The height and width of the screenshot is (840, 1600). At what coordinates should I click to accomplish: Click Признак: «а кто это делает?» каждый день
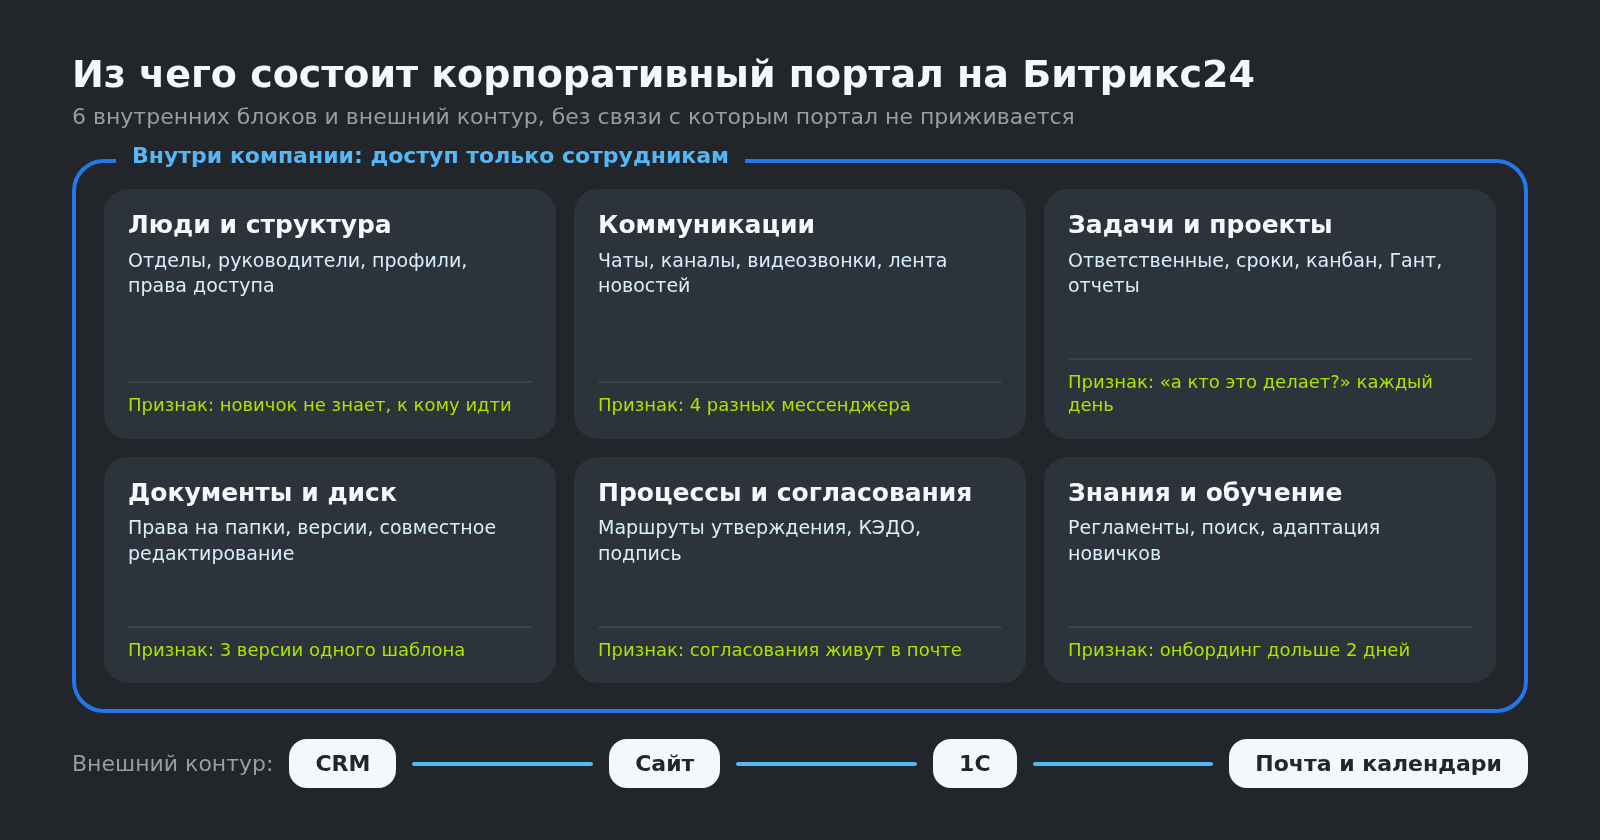tap(1250, 393)
